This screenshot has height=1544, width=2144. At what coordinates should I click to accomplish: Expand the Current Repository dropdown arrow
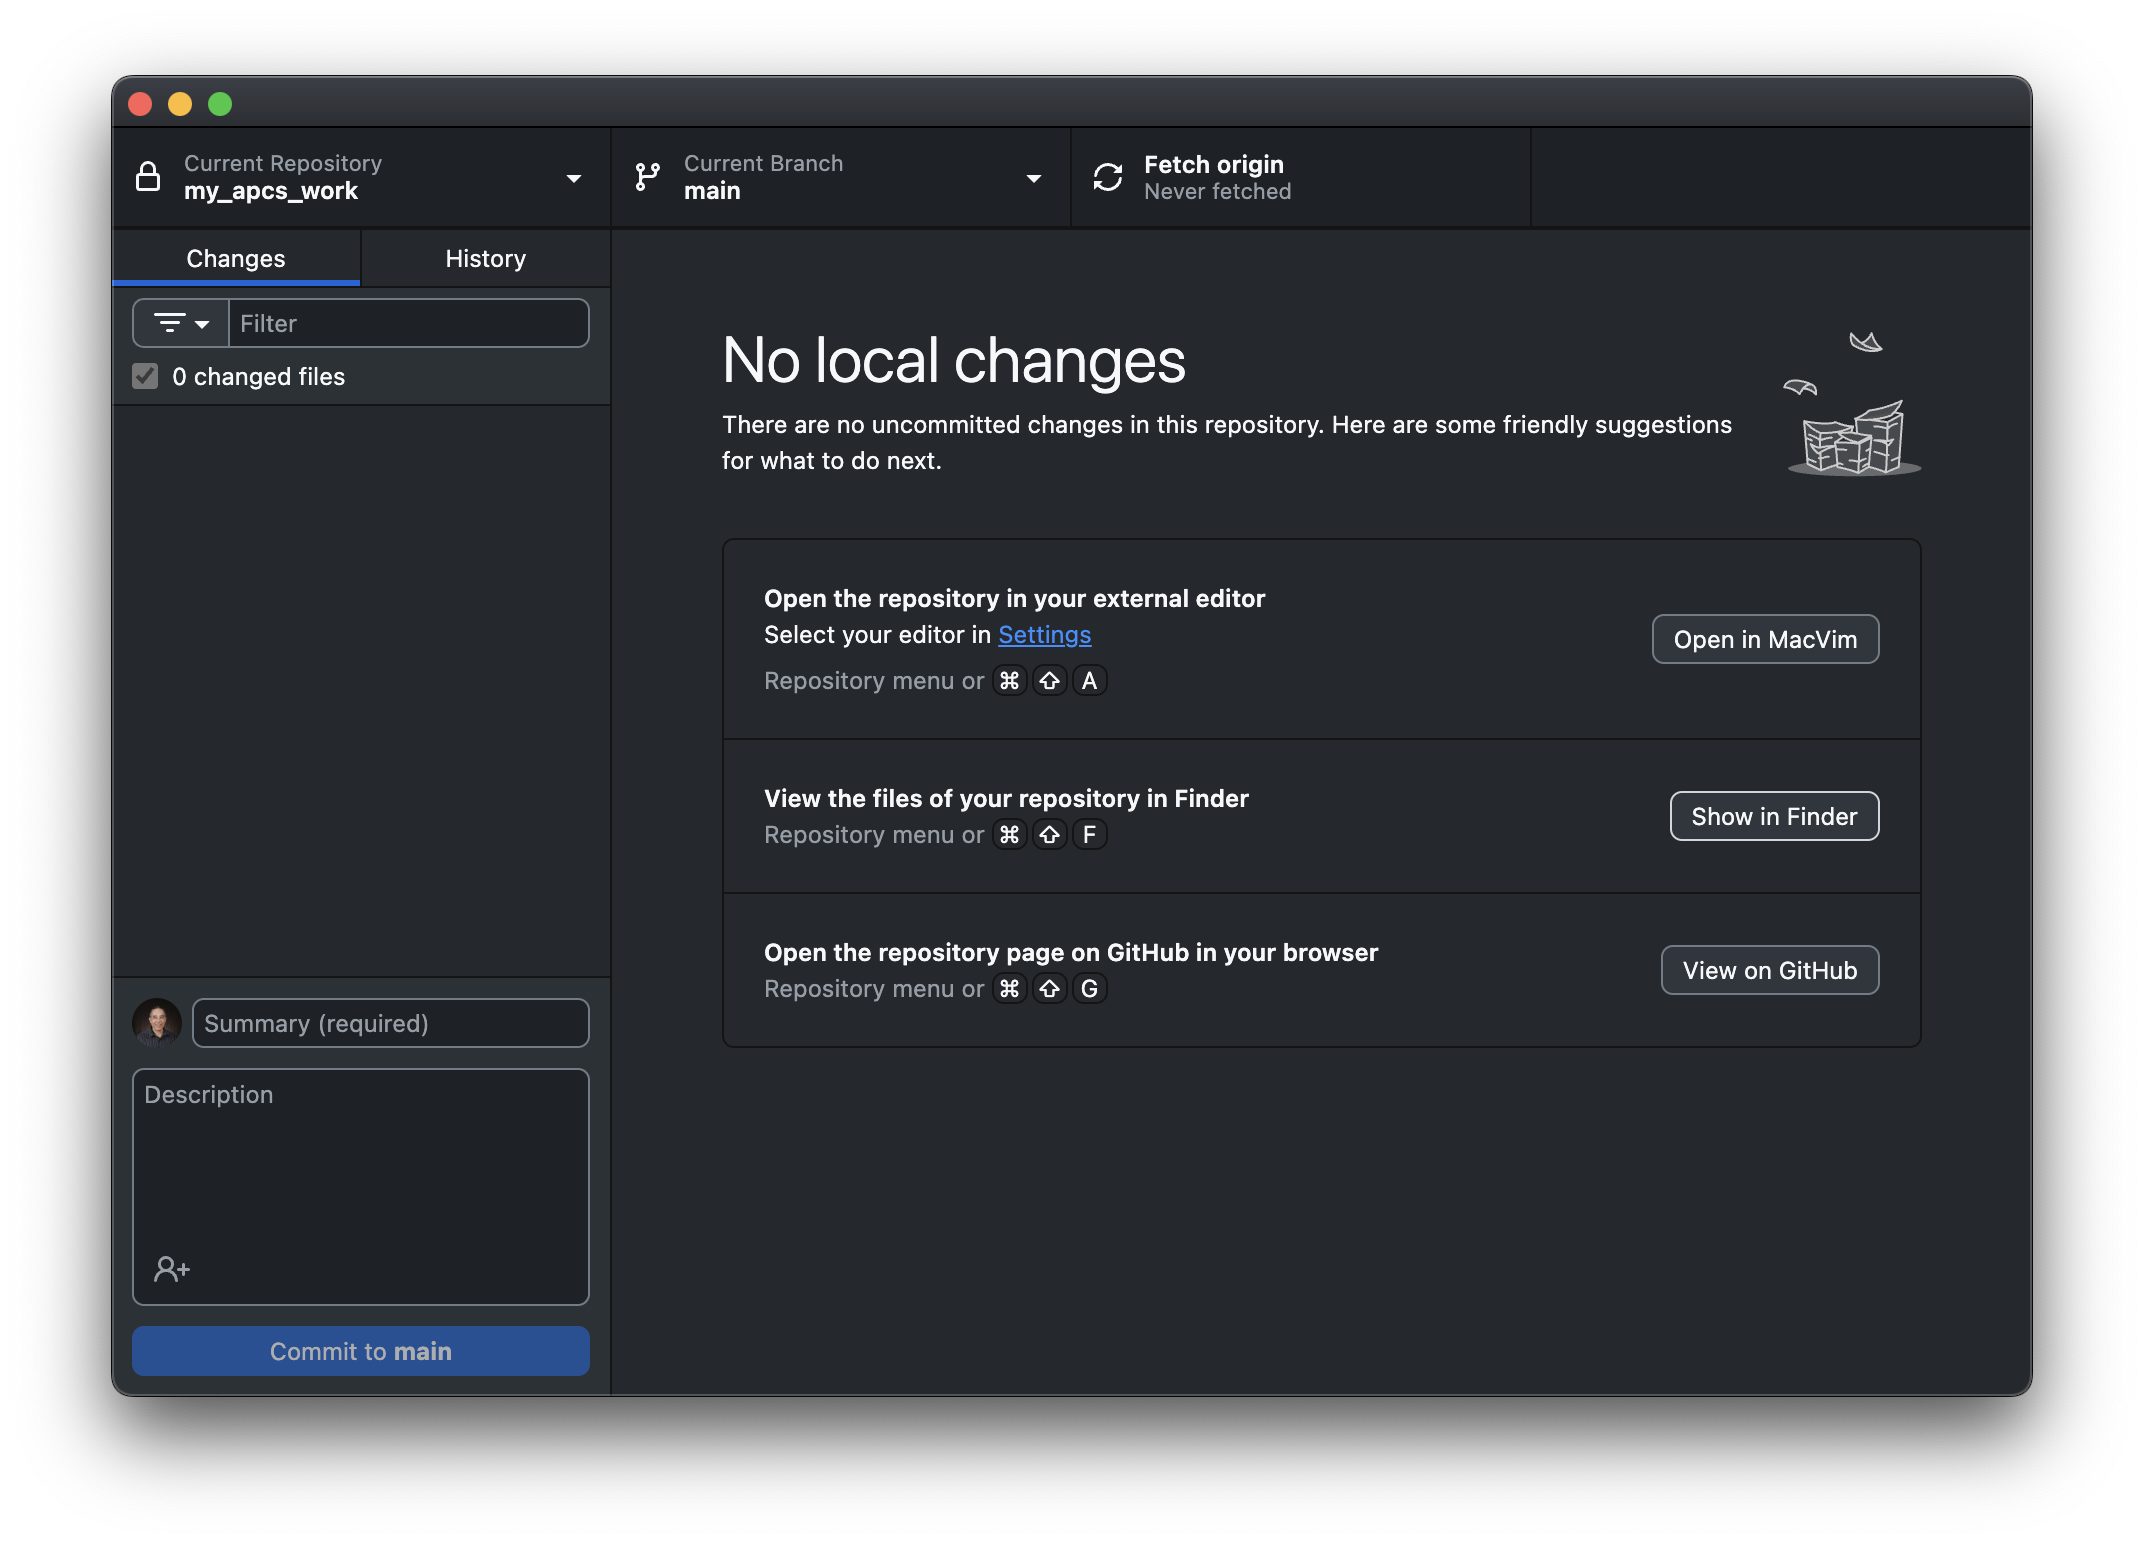[x=574, y=179]
